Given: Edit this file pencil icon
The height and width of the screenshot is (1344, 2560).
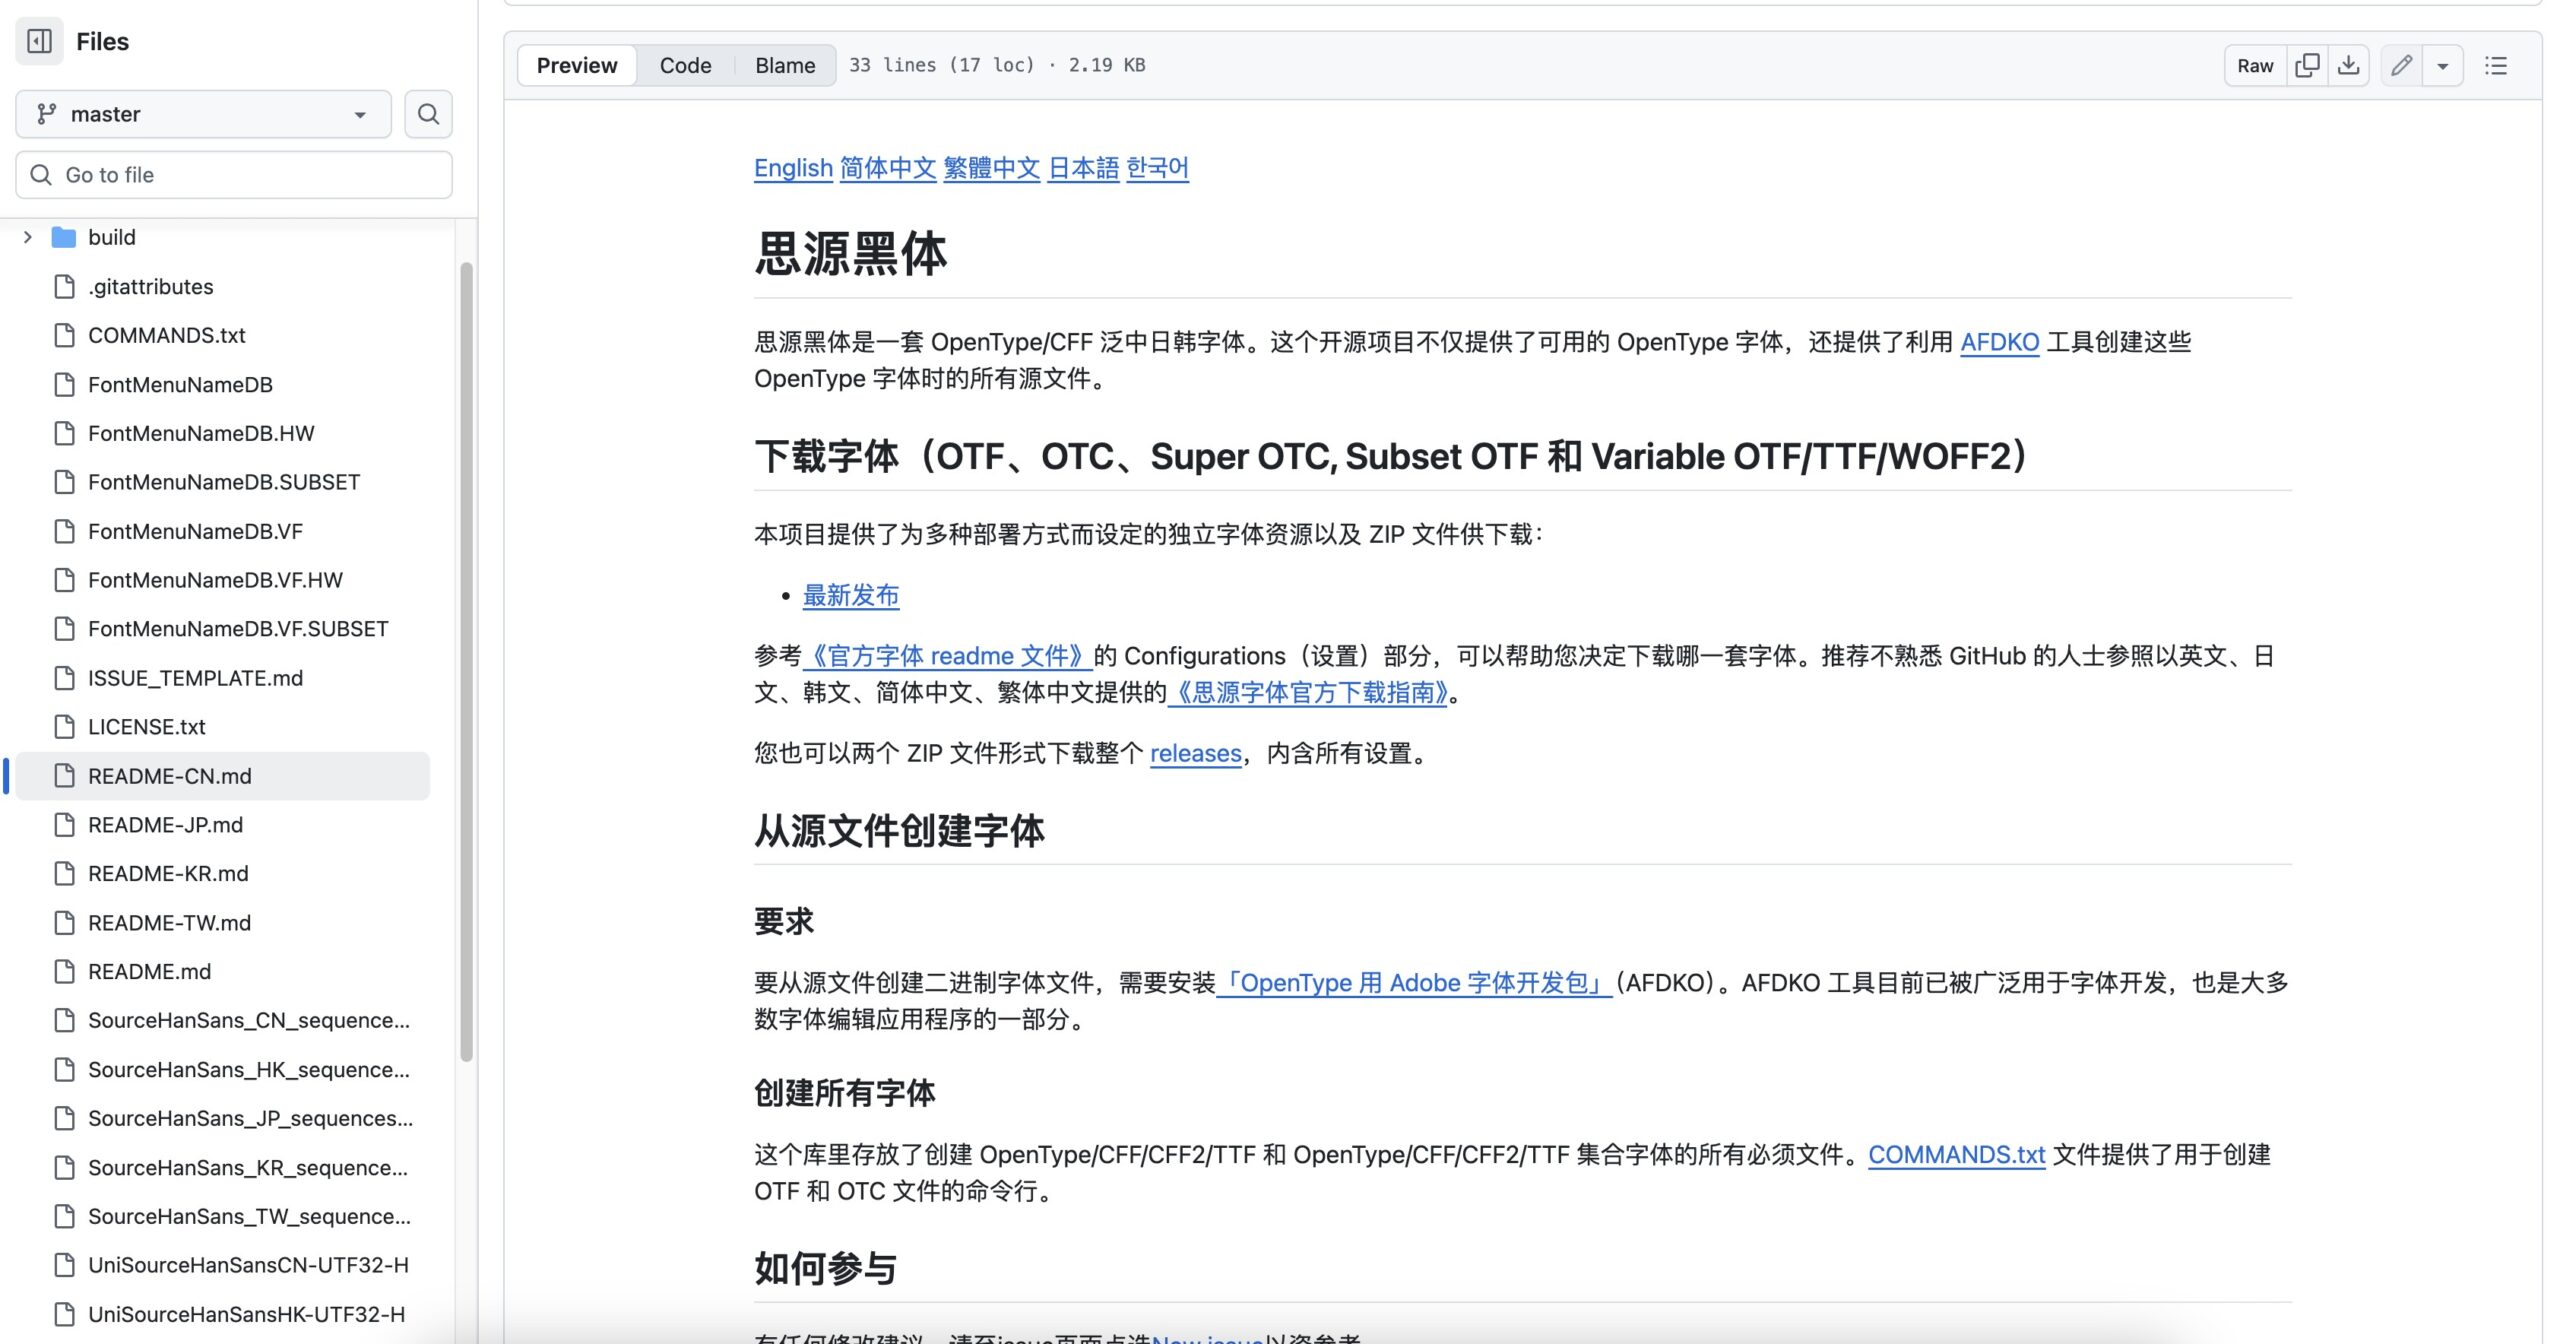Looking at the screenshot, I should [x=2401, y=66].
